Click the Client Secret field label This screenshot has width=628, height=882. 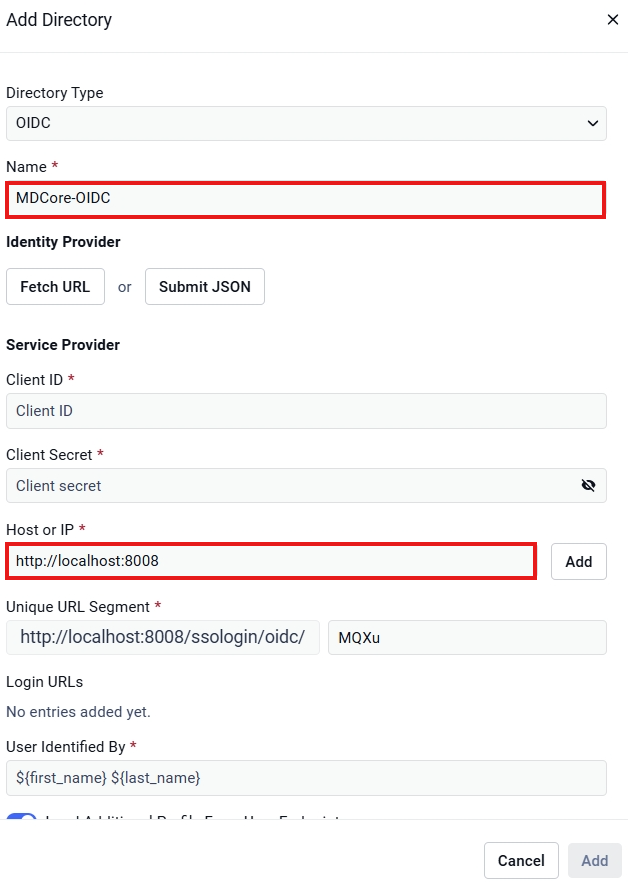coord(49,454)
